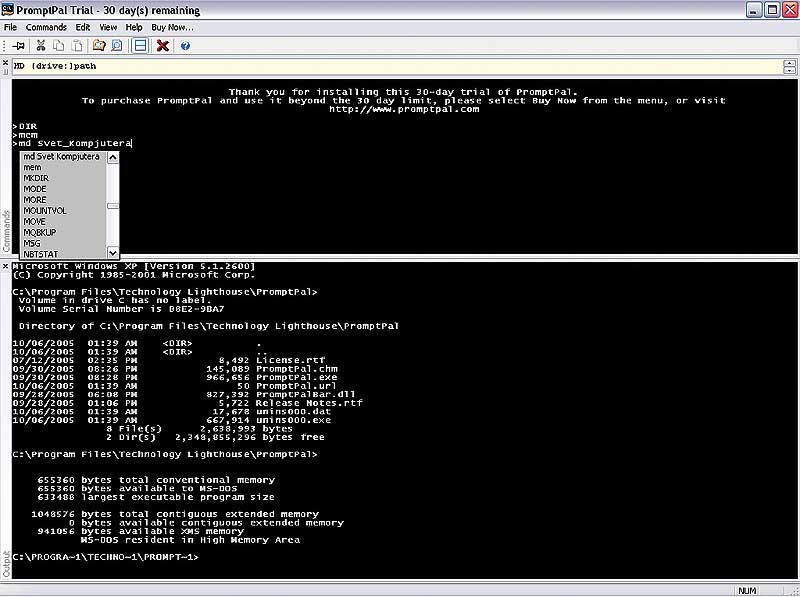Click the 'largest executable program size' line
The width and height of the screenshot is (800, 597).
156,498
